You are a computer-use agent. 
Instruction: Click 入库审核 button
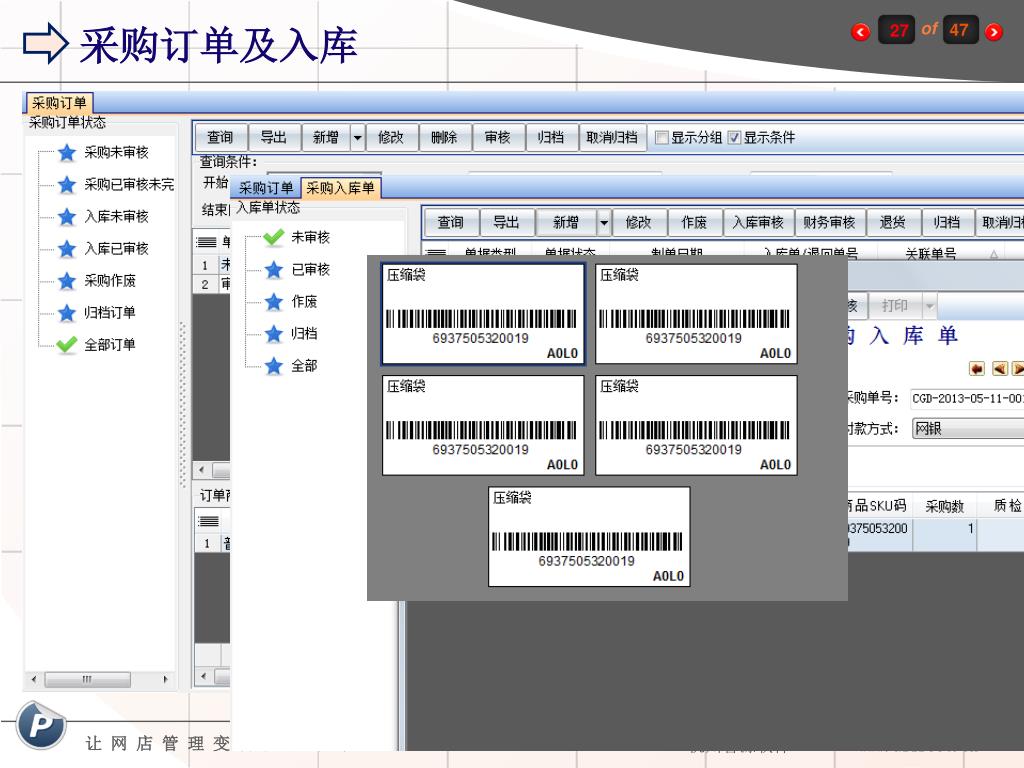pyautogui.click(x=758, y=223)
